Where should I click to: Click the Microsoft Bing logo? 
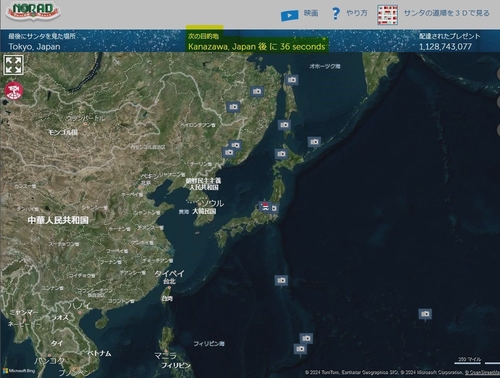tap(19, 371)
